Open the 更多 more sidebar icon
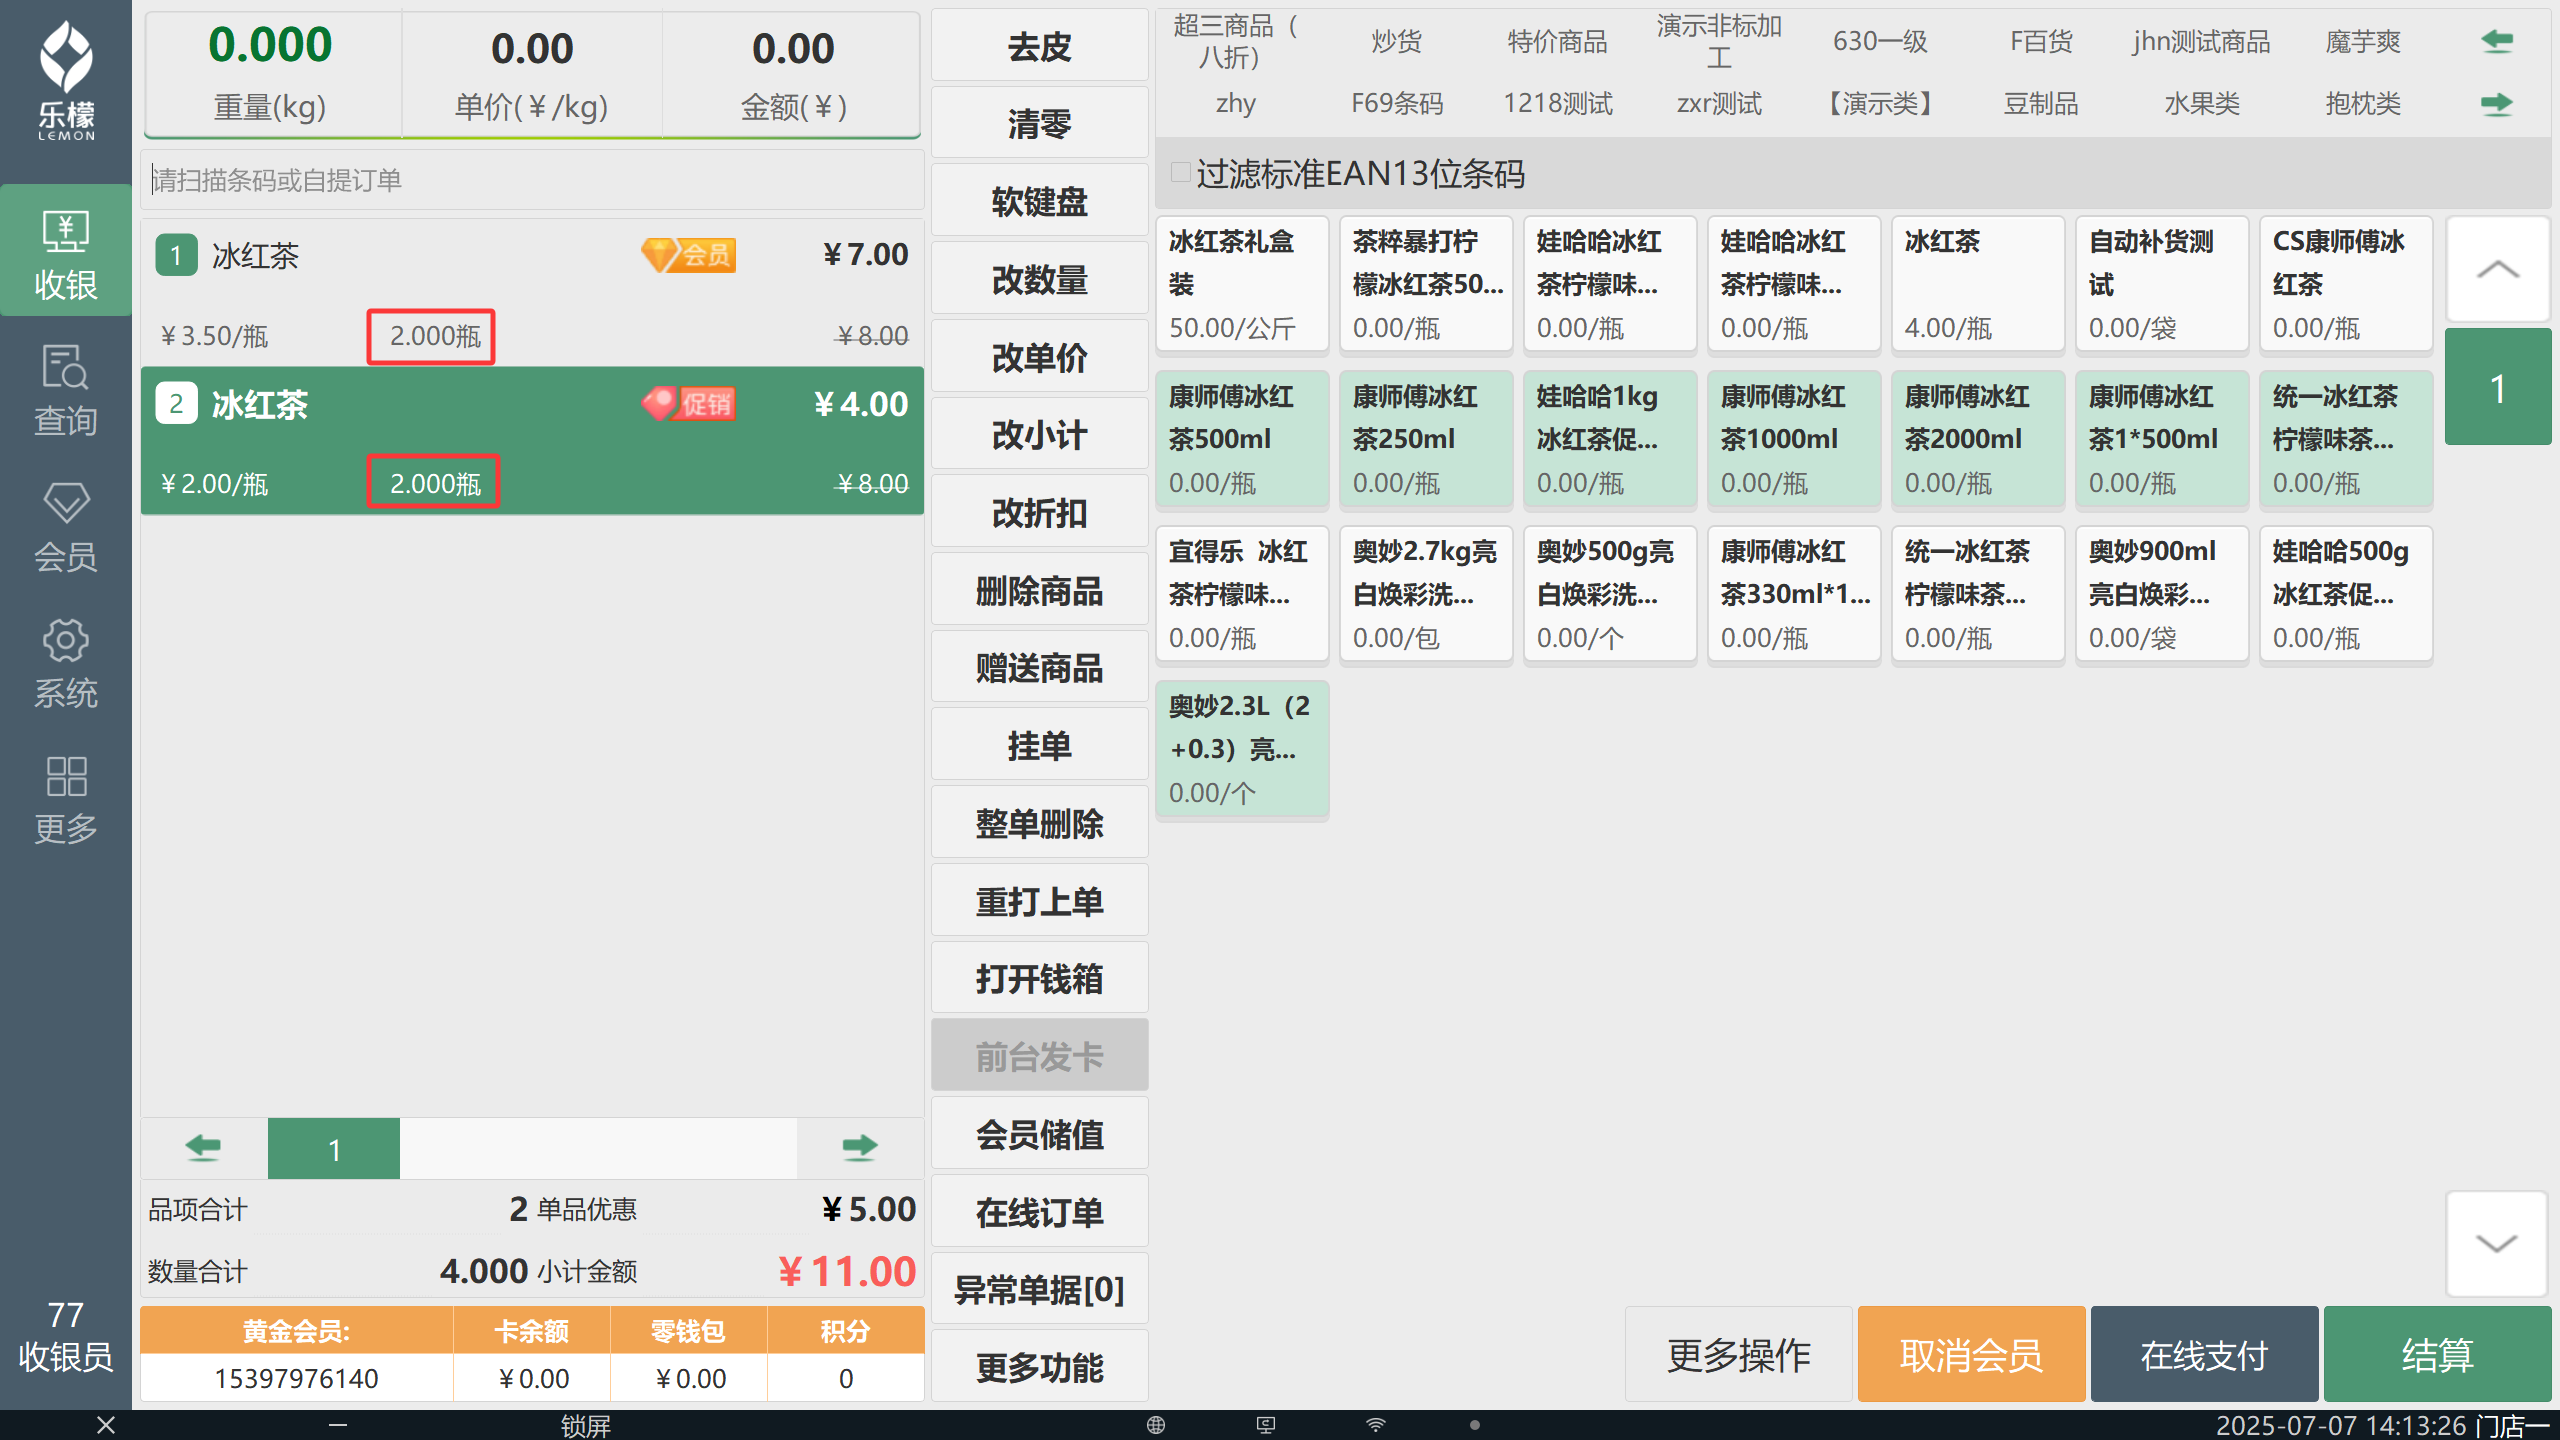Screen dimensions: 2560x1440 pyautogui.click(x=66, y=798)
